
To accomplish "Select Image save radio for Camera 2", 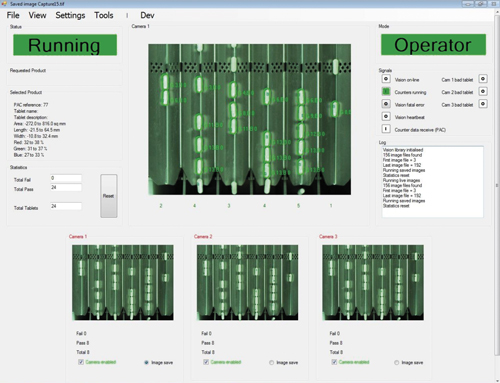I will click(x=271, y=362).
